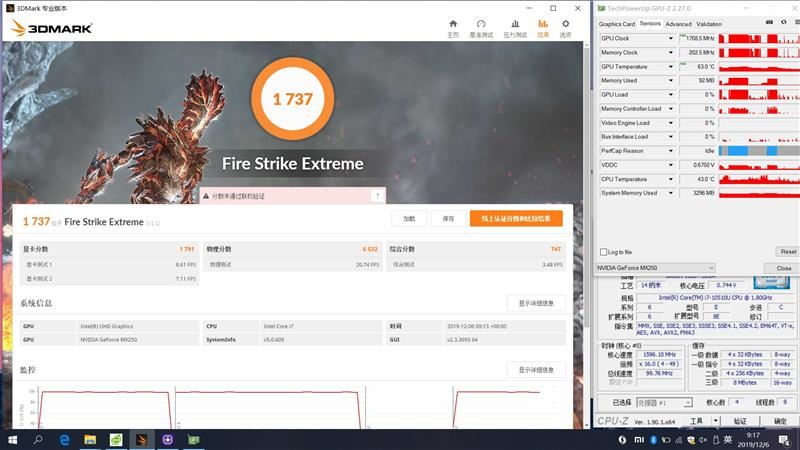The height and width of the screenshot is (450, 800).
Task: Click the 3DMARK logo
Action: coord(51,28)
